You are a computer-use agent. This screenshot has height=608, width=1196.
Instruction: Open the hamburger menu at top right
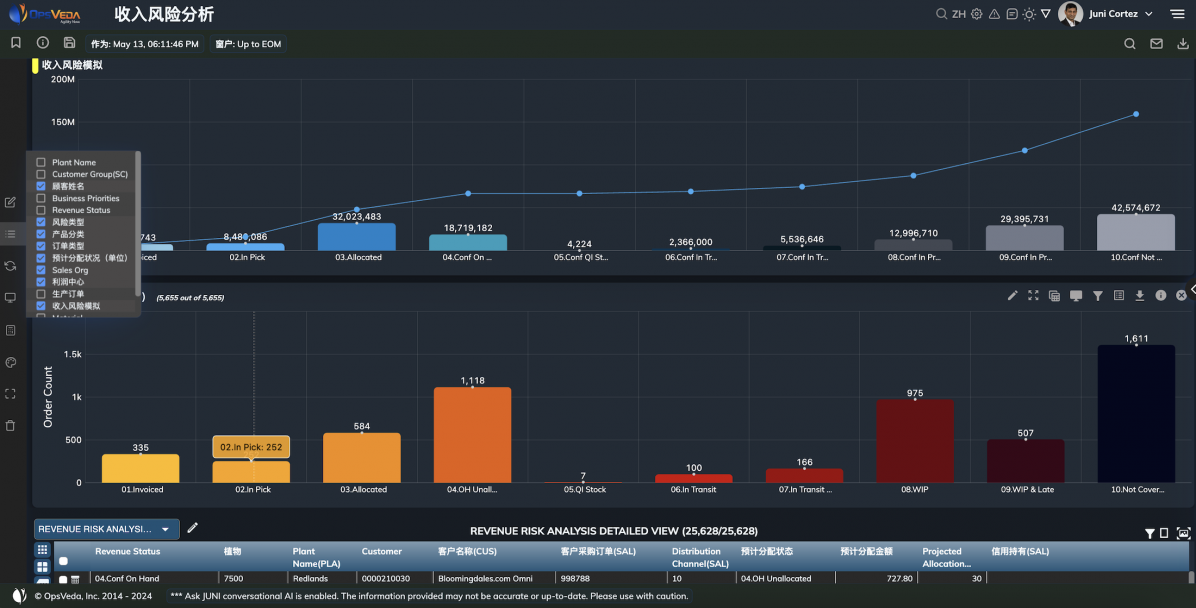point(1177,14)
